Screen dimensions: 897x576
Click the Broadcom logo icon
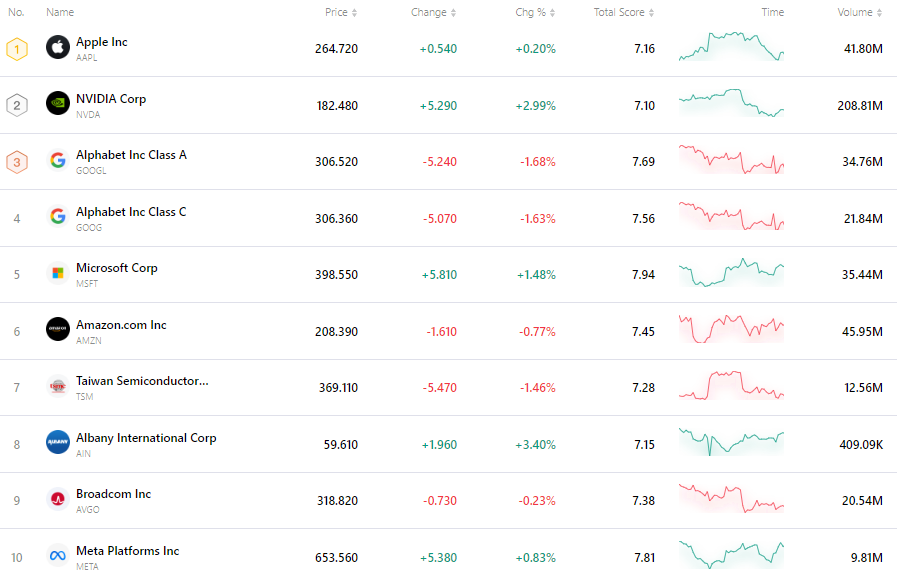57,500
